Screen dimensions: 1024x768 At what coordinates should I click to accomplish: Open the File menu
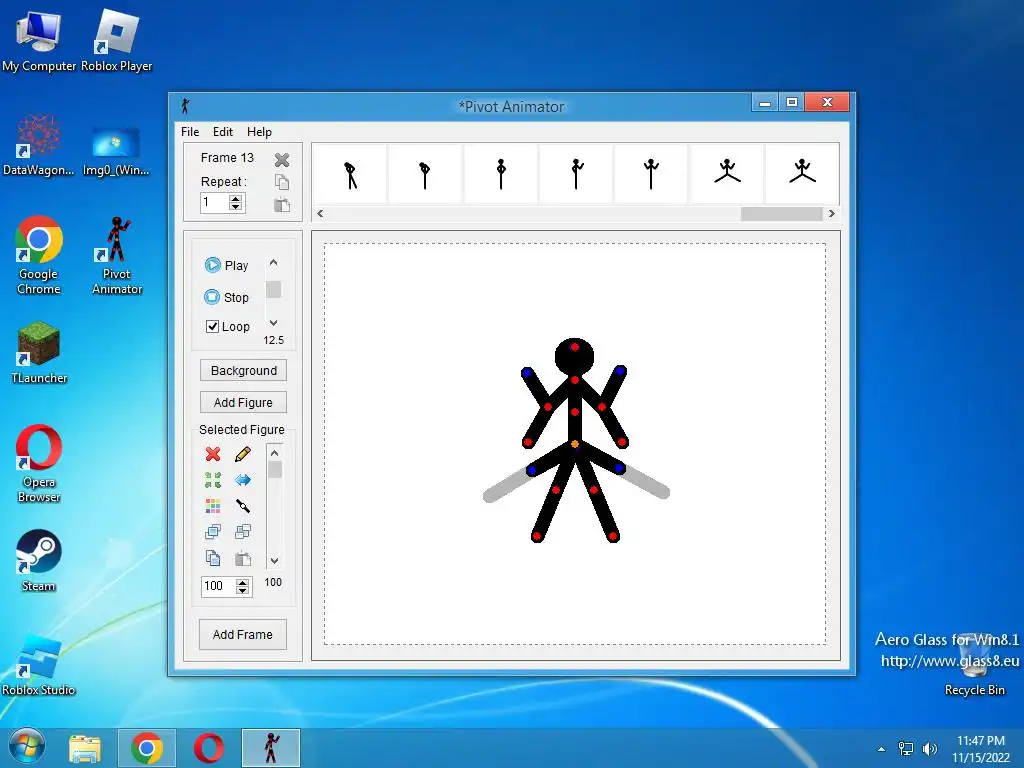(190, 132)
